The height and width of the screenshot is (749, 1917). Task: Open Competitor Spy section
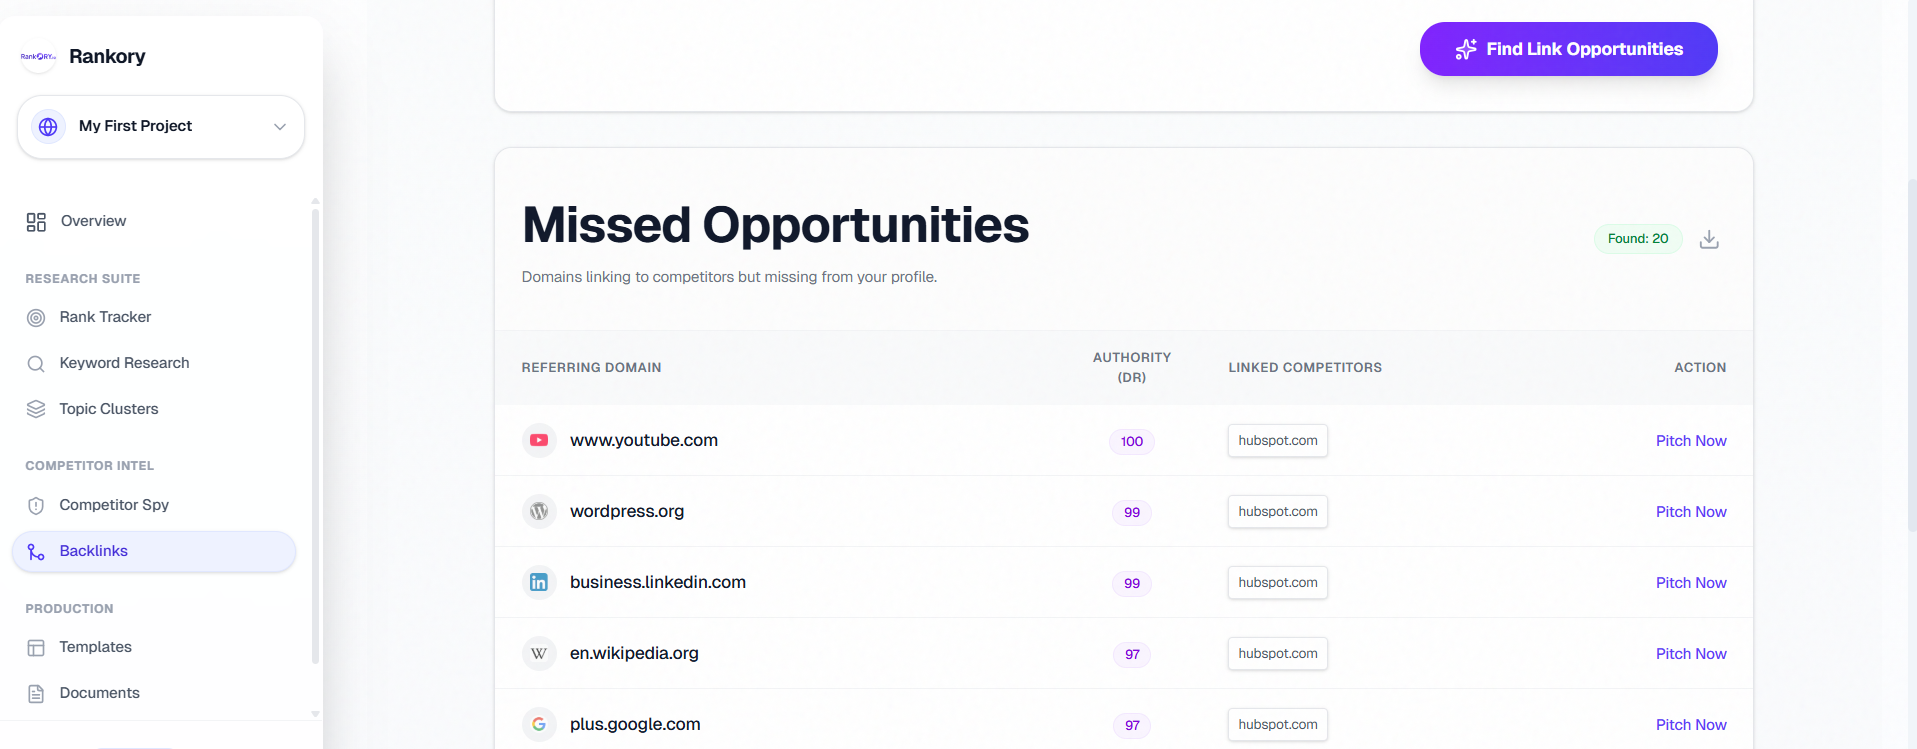[x=113, y=505]
